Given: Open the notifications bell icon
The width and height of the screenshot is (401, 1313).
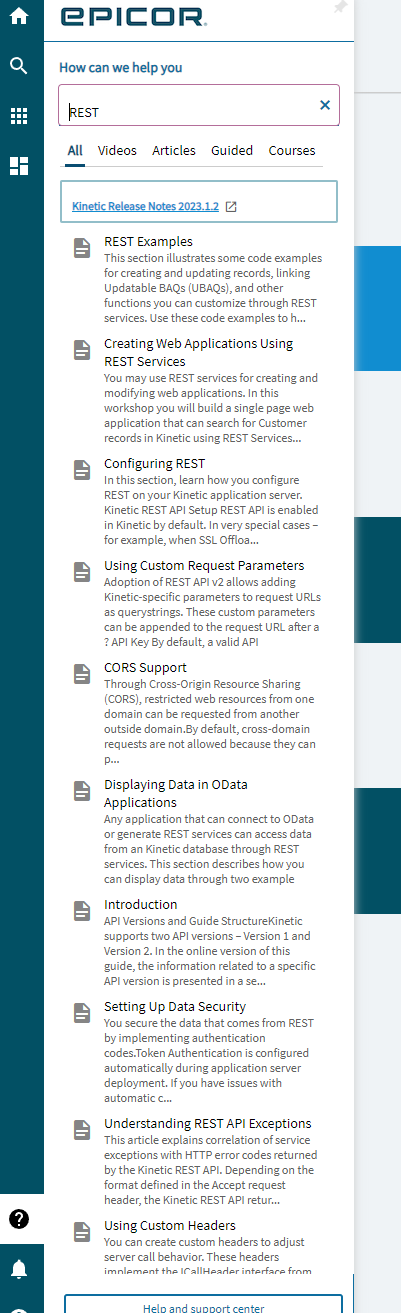Looking at the screenshot, I should 19,1269.
